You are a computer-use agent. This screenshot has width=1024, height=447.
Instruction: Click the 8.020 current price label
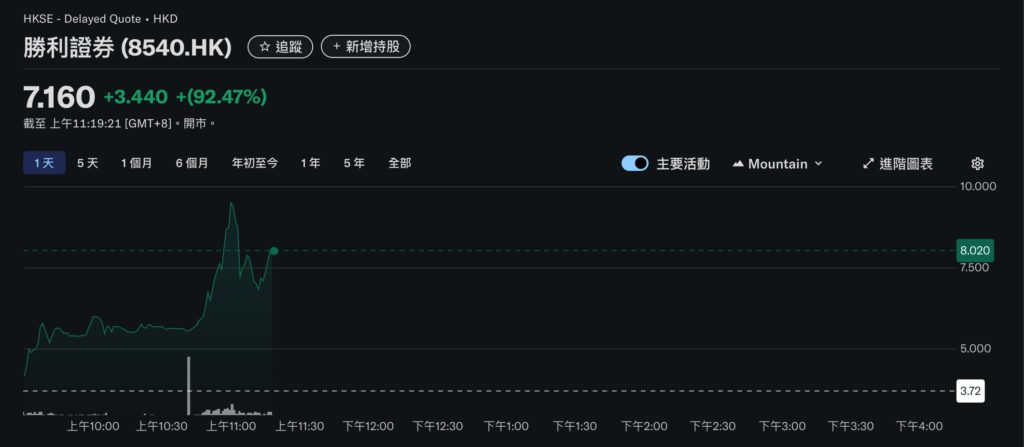tap(973, 250)
